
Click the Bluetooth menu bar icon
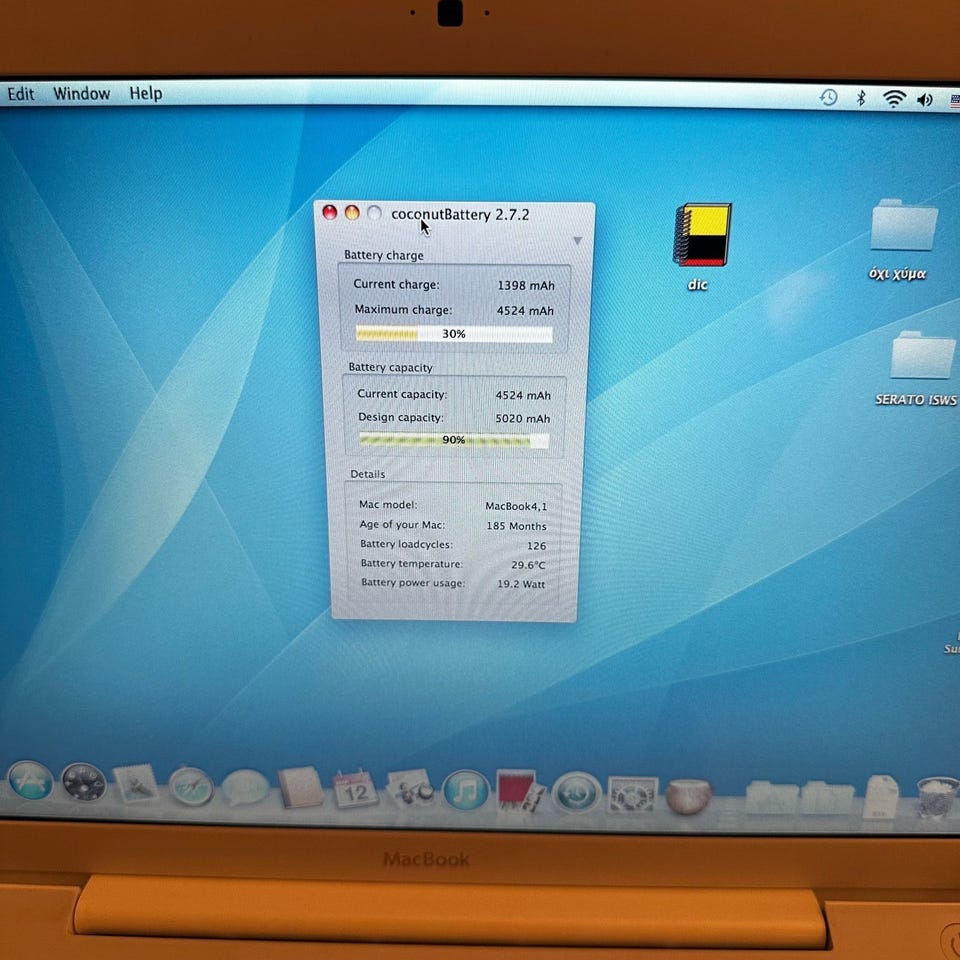(861, 98)
